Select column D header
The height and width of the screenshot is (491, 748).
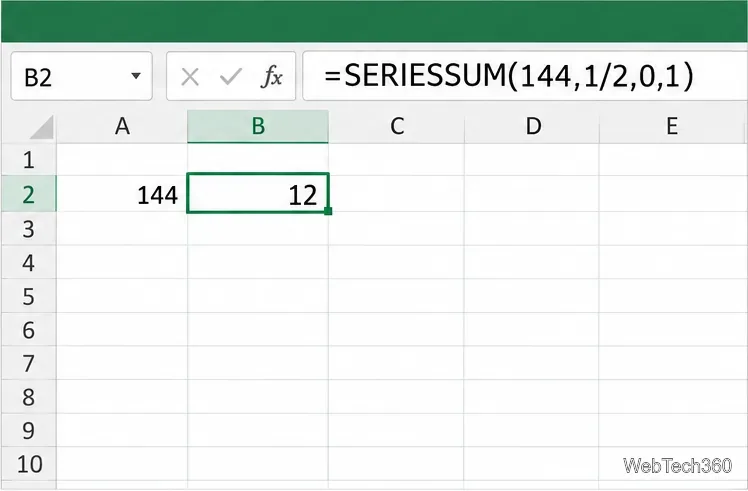(532, 126)
